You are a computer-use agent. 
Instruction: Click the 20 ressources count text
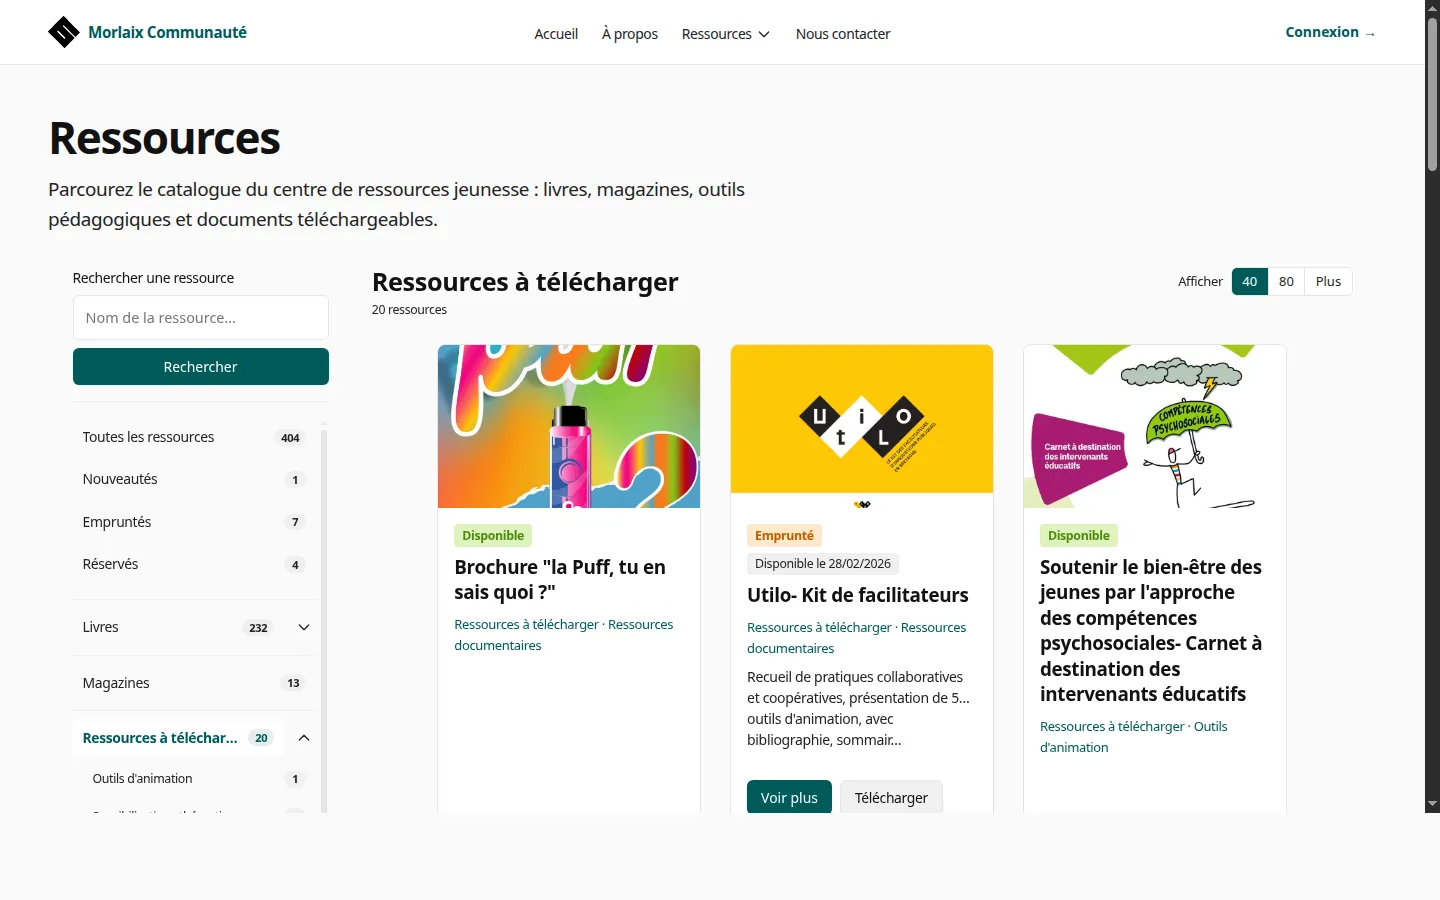coord(409,310)
